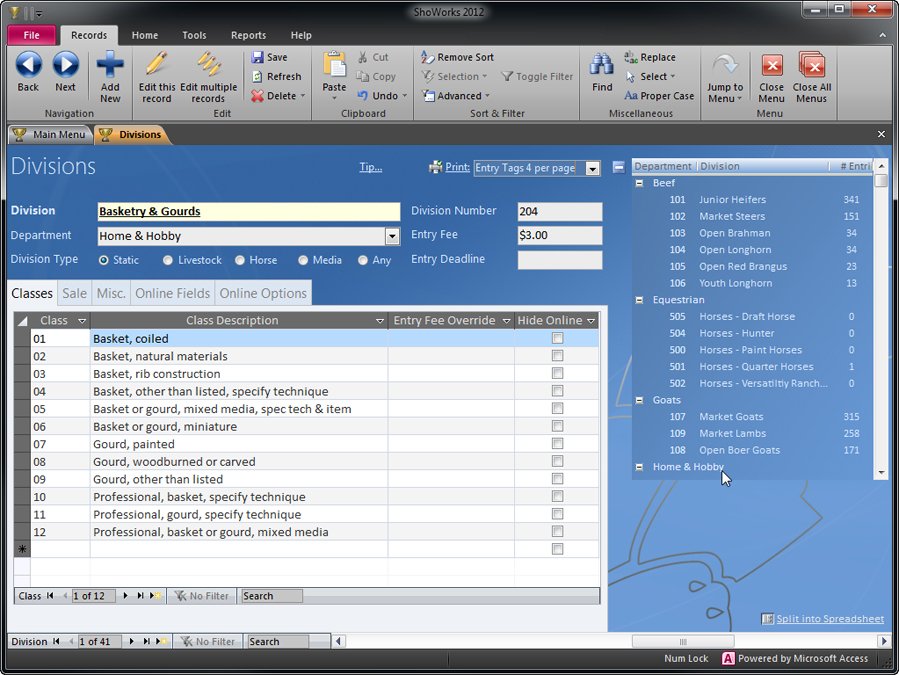Collapse the Beef department node
Image resolution: width=899 pixels, height=675 pixels.
(x=638, y=182)
